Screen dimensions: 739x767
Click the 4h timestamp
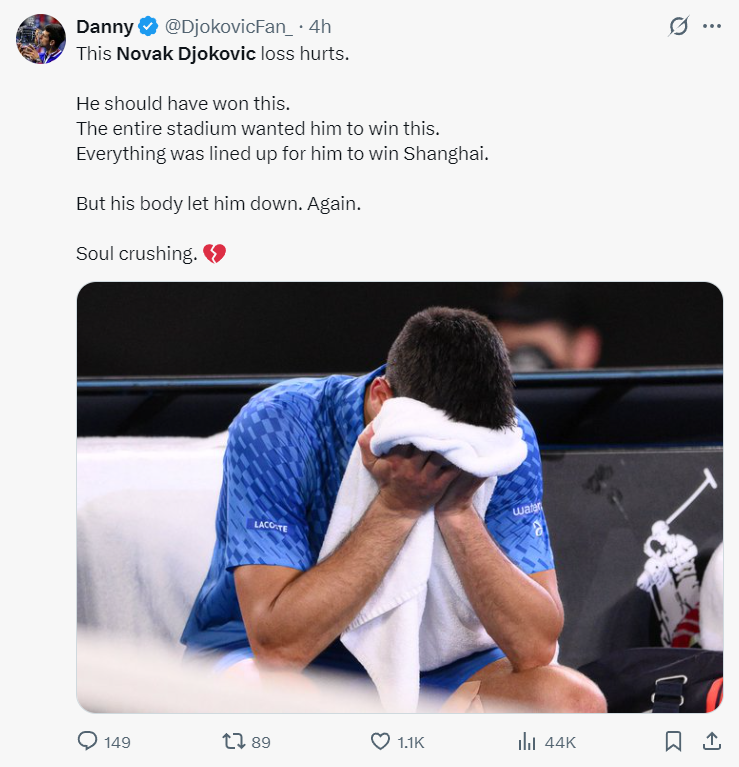point(320,25)
